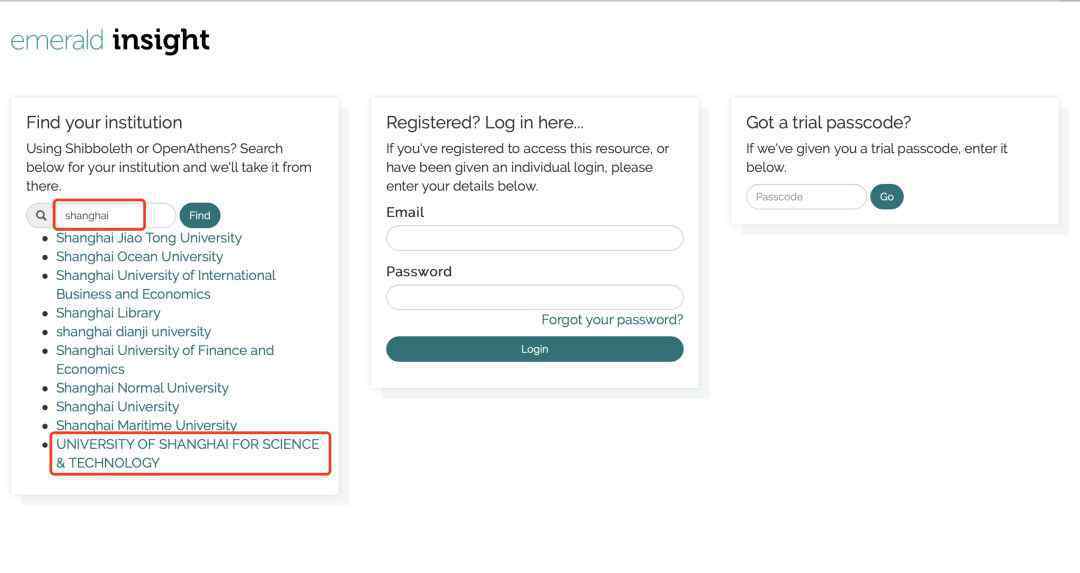Click the trial Passcode field
1080x573 pixels.
(806, 197)
